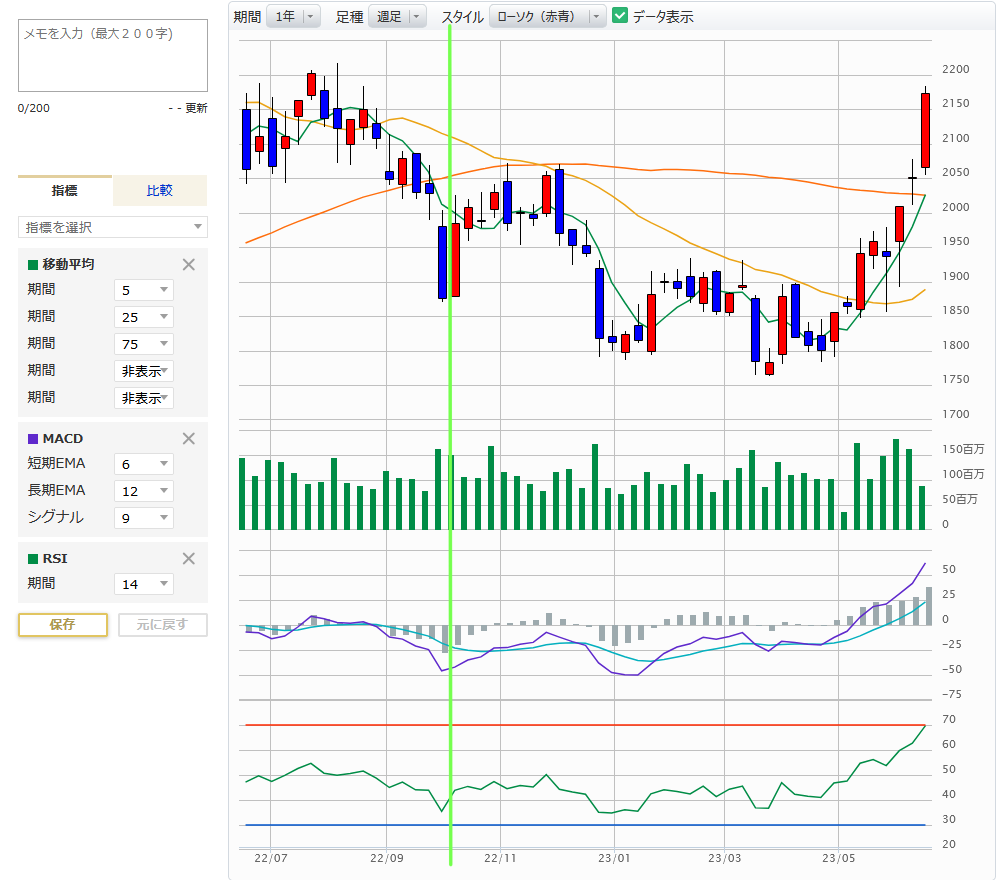
Task: Open the スタイル ローソク dropdown
Action: pos(547,16)
